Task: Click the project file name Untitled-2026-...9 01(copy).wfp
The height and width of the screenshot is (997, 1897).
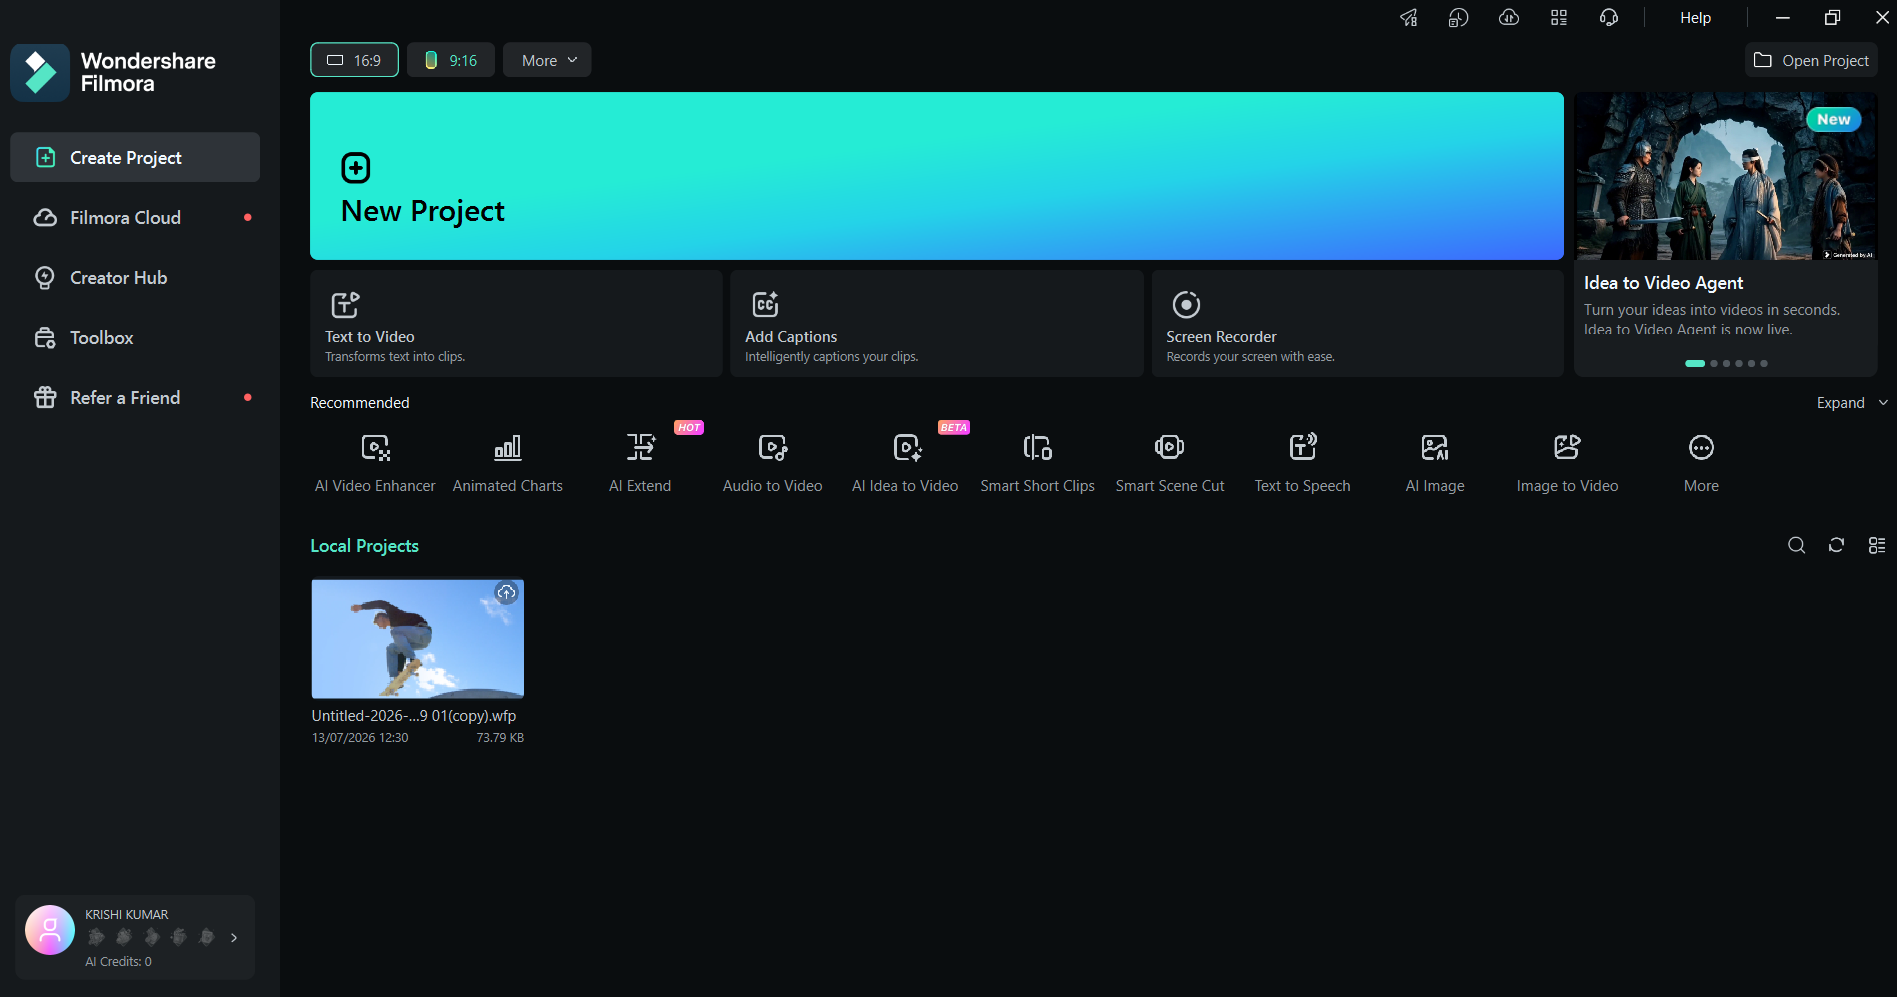Action: [414, 716]
